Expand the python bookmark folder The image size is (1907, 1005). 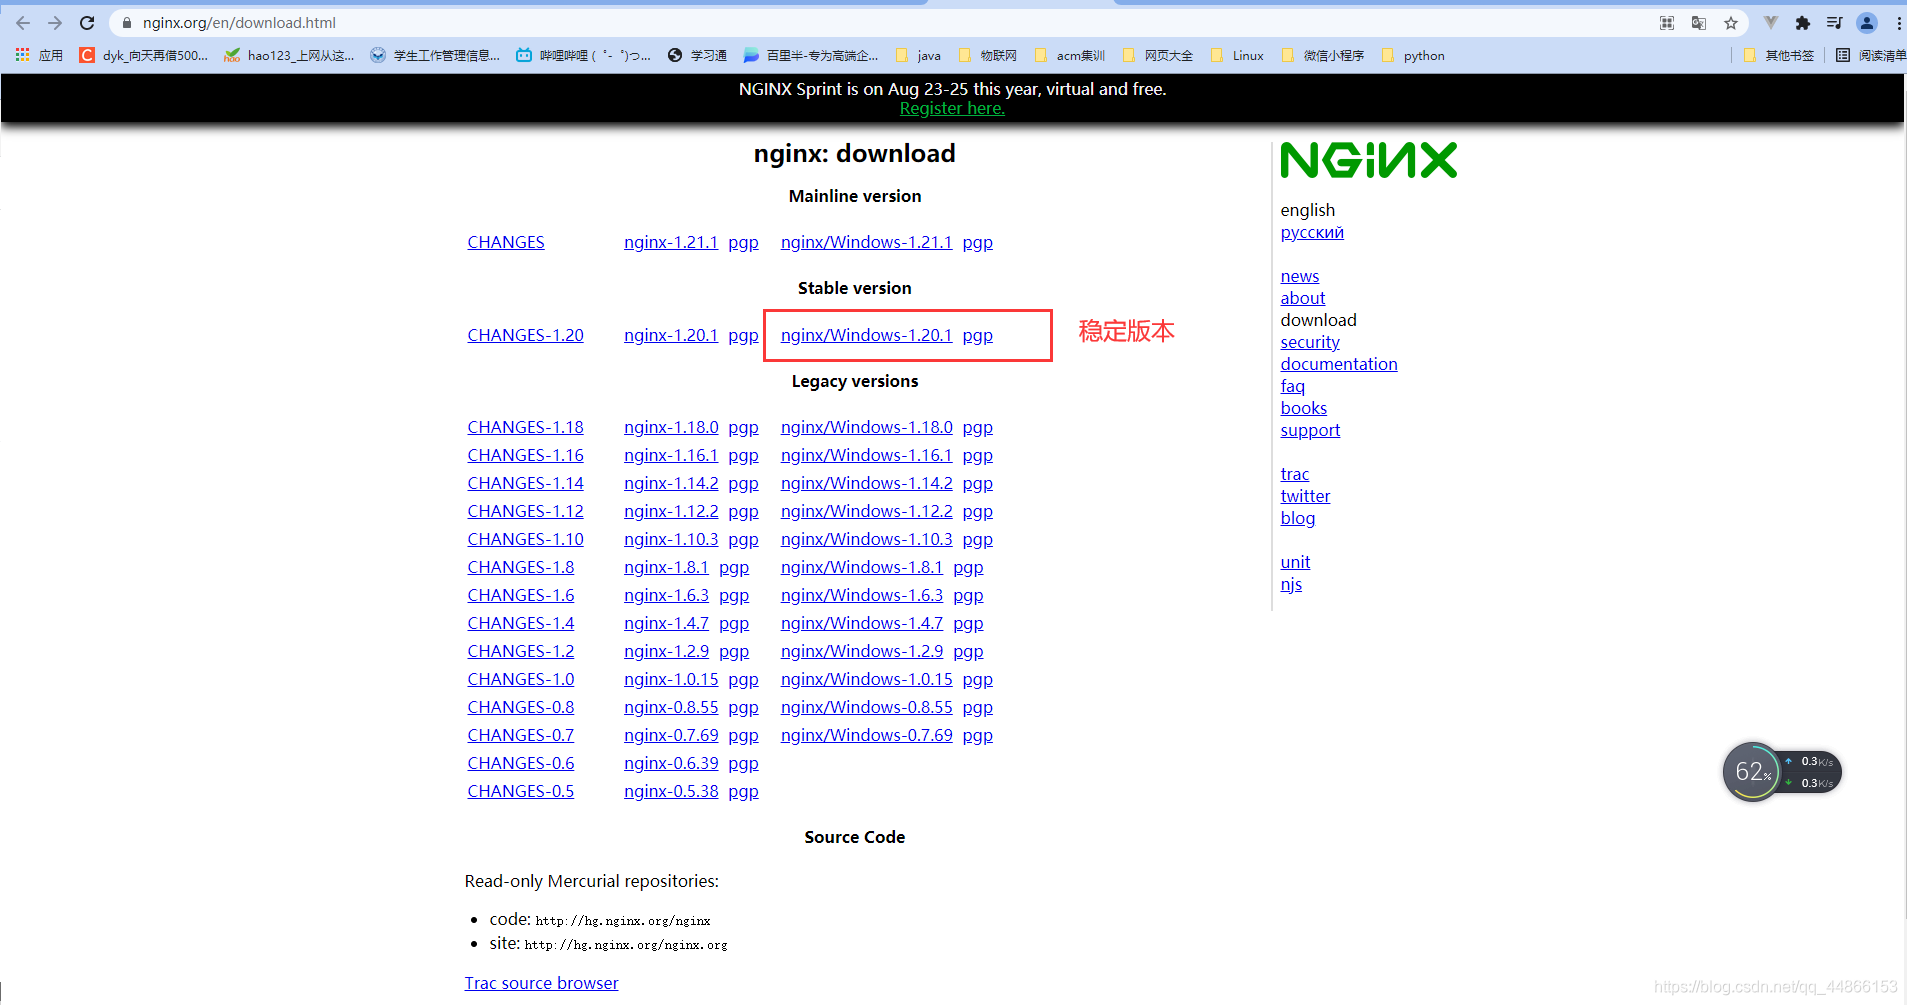click(1413, 55)
